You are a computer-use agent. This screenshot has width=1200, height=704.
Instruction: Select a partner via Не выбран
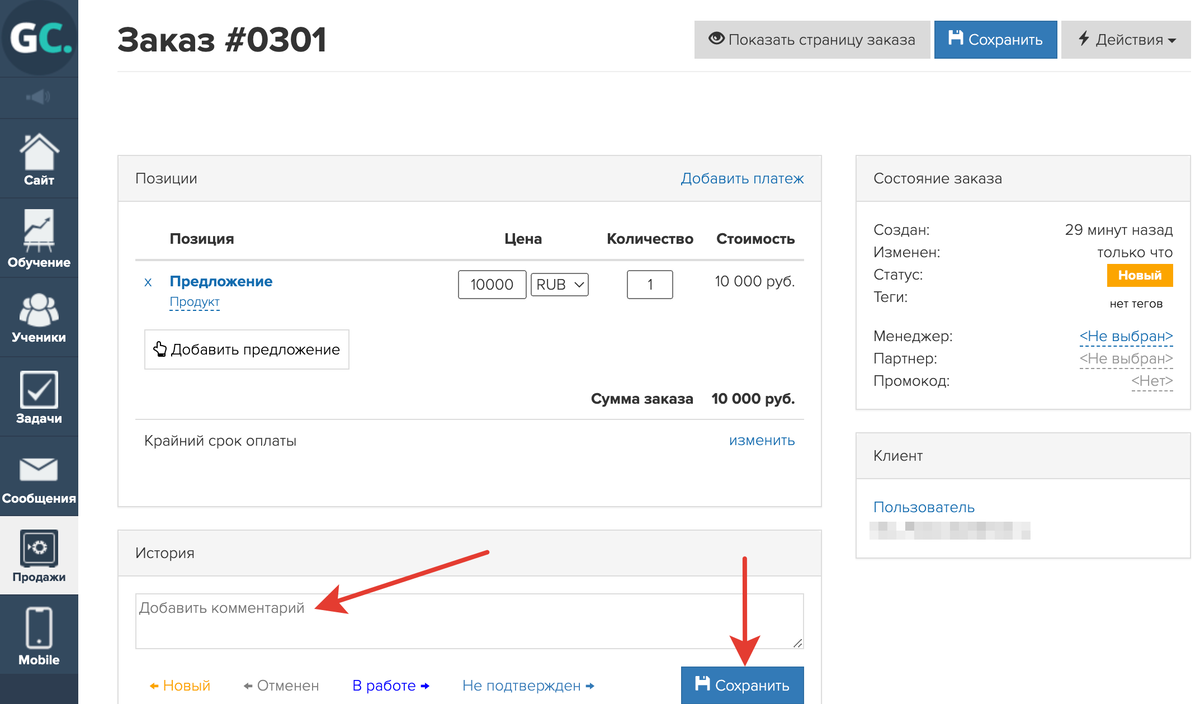(x=1126, y=358)
